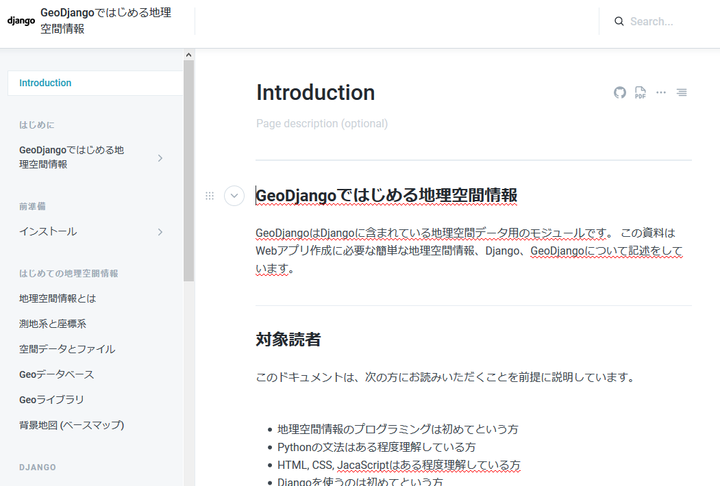Open 背景地図 (ベースマップ) page
The image size is (720, 486).
(x=72, y=425)
